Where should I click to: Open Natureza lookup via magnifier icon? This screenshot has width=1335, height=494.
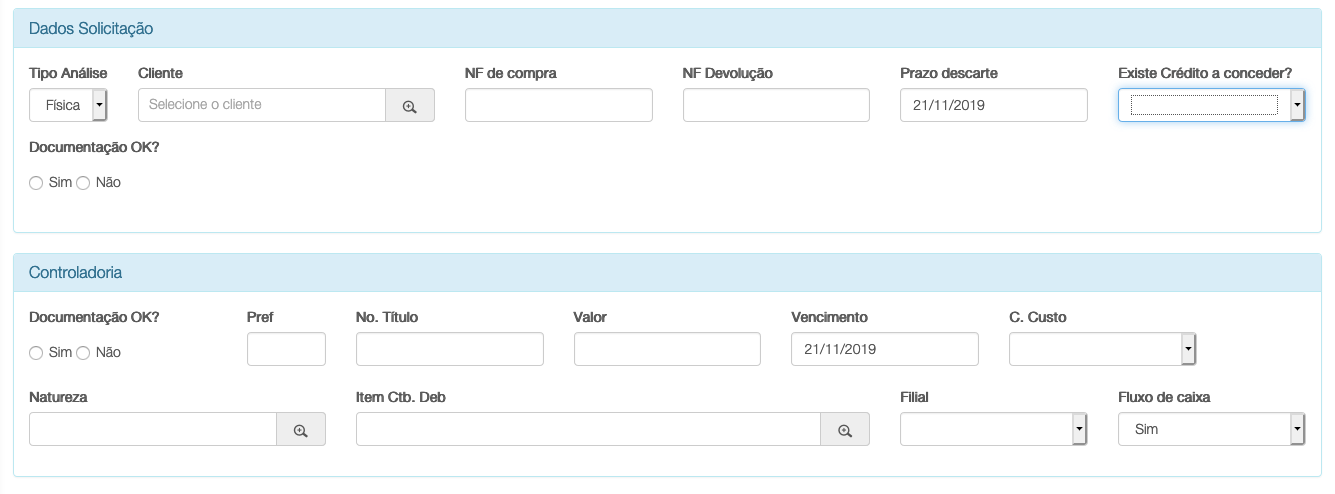click(x=301, y=429)
